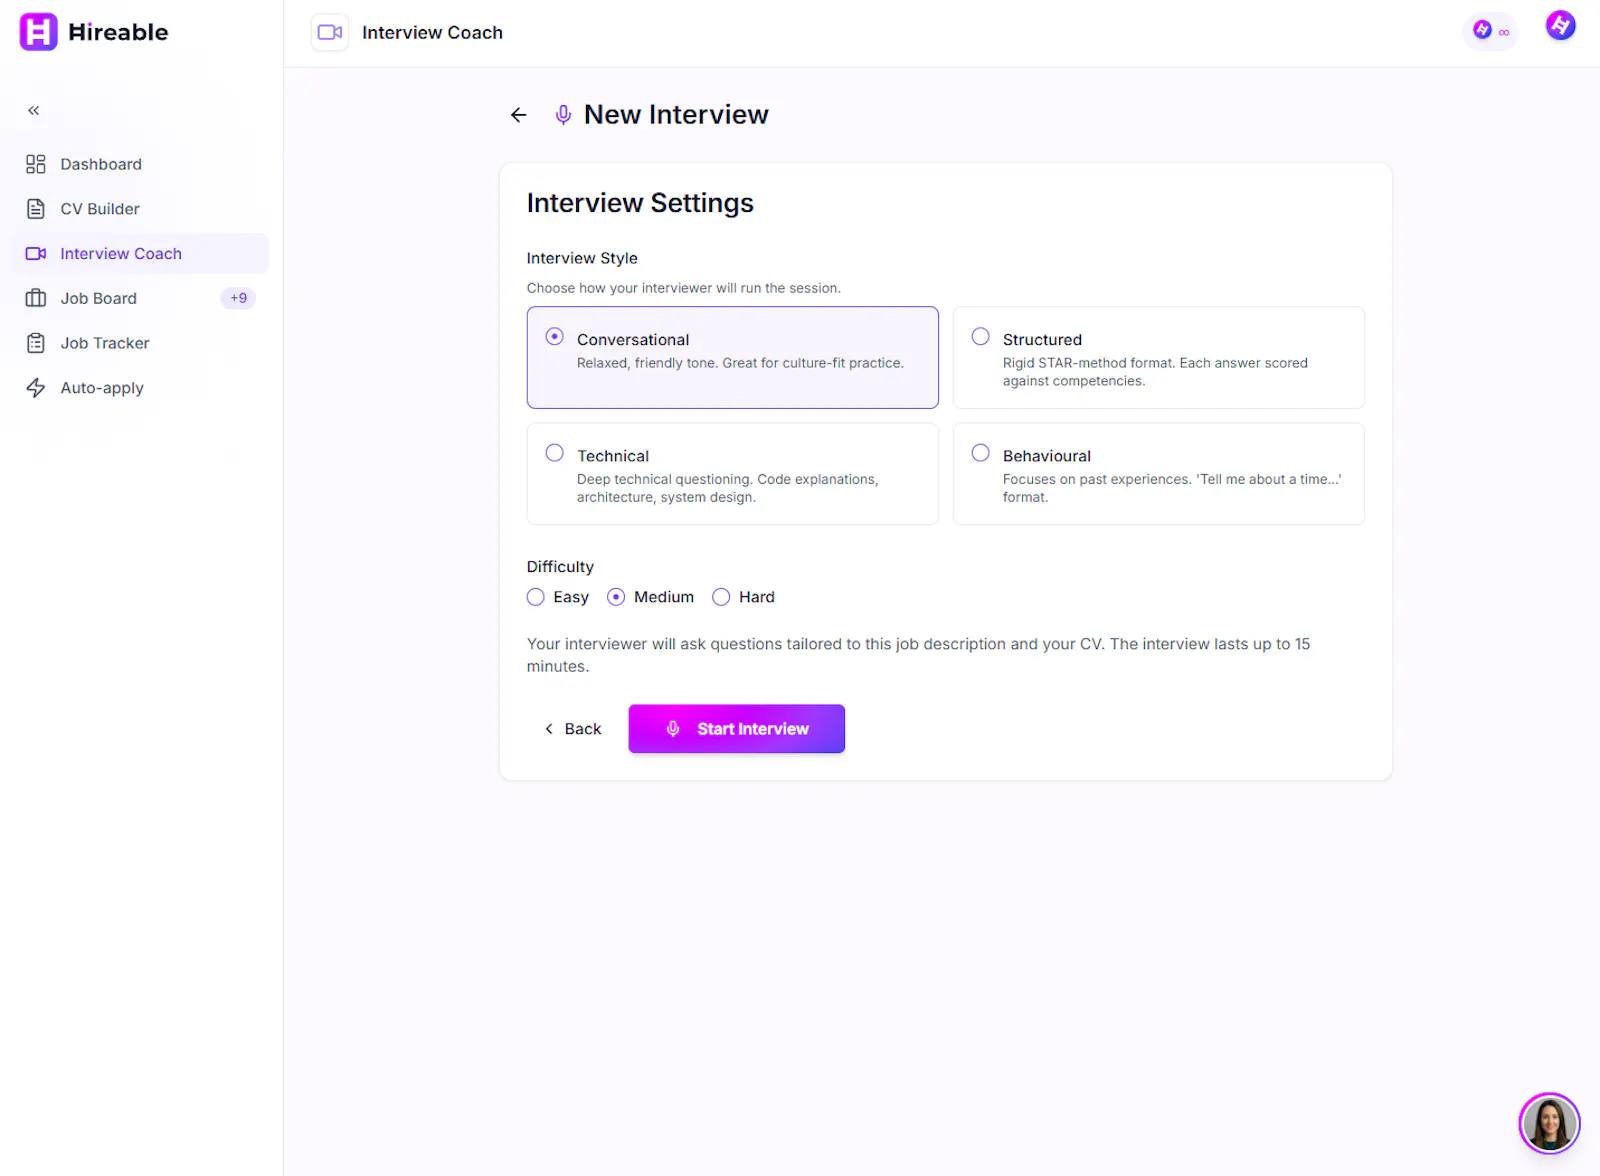Click the microphone icon next to New Interview
Viewport: 1600px width, 1176px height.
tap(563, 115)
